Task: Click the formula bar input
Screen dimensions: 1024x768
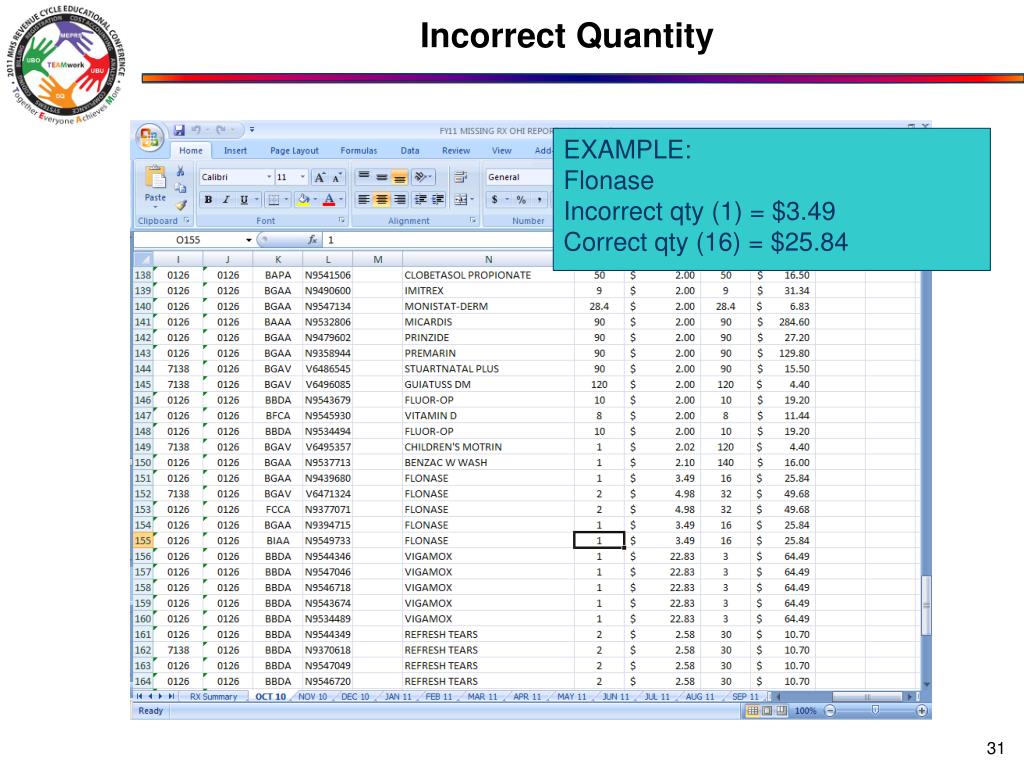Action: 438,240
